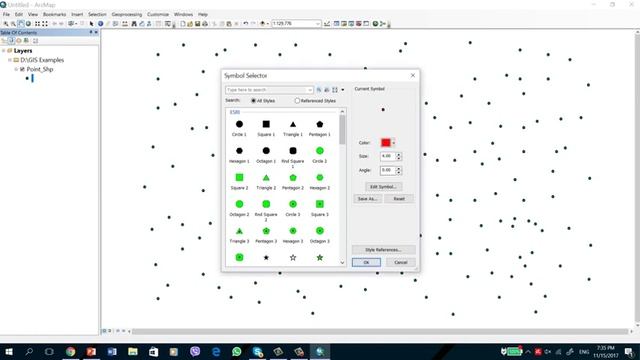Open Style References dialog
This screenshot has height=360, width=640.
tap(383, 249)
